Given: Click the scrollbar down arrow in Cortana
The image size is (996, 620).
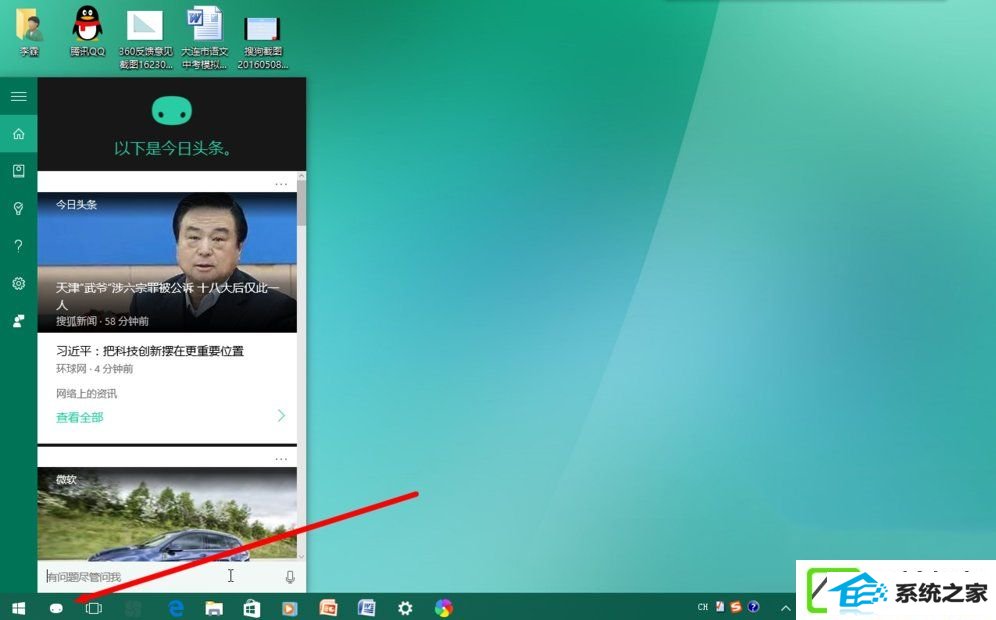Looking at the screenshot, I should [301, 556].
